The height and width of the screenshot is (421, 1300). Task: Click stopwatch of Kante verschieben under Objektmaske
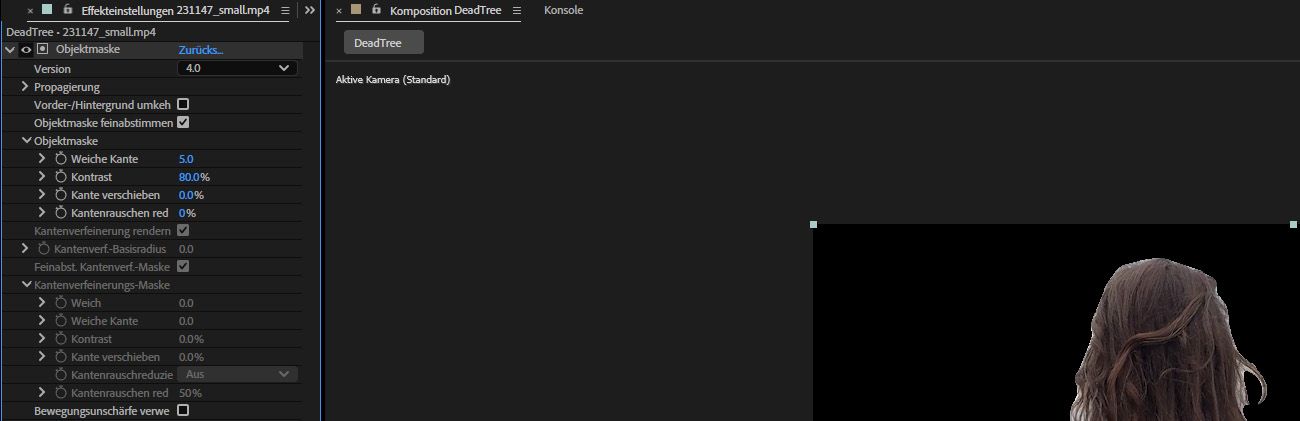point(60,195)
